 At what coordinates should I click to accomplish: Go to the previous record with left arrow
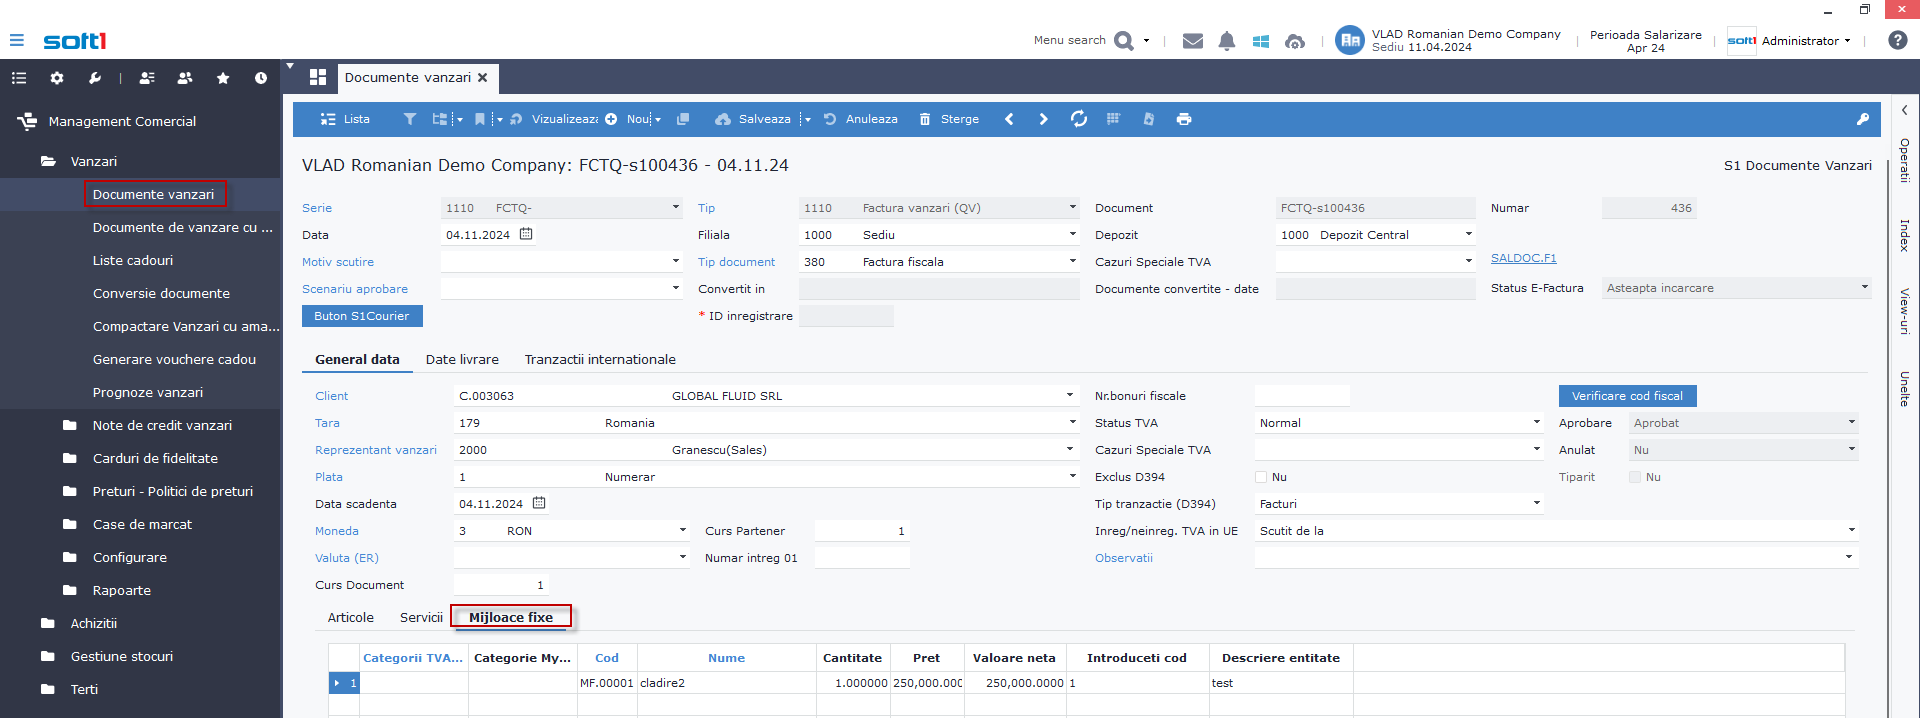(x=1009, y=119)
